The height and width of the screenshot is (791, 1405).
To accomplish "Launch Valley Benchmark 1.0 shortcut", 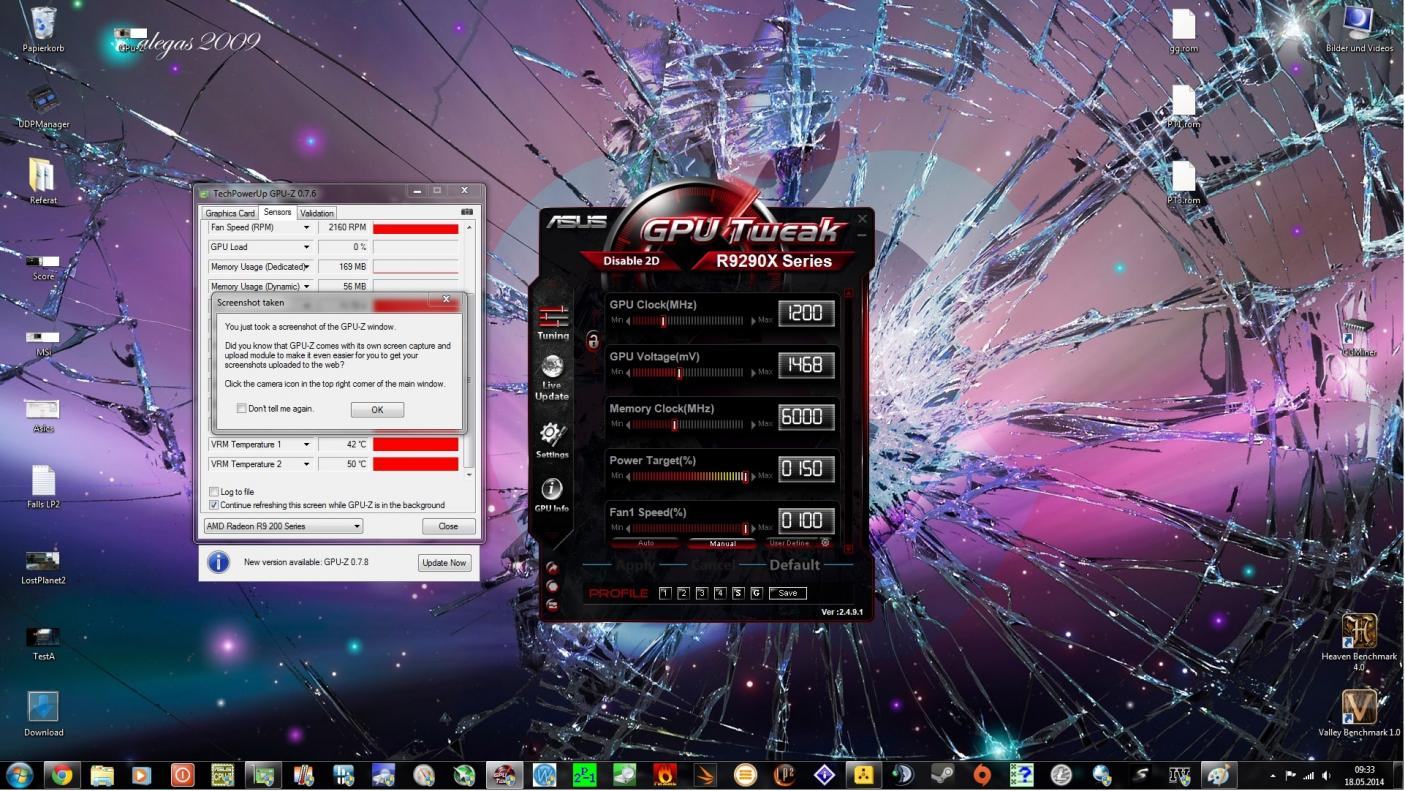I will click(x=1358, y=713).
